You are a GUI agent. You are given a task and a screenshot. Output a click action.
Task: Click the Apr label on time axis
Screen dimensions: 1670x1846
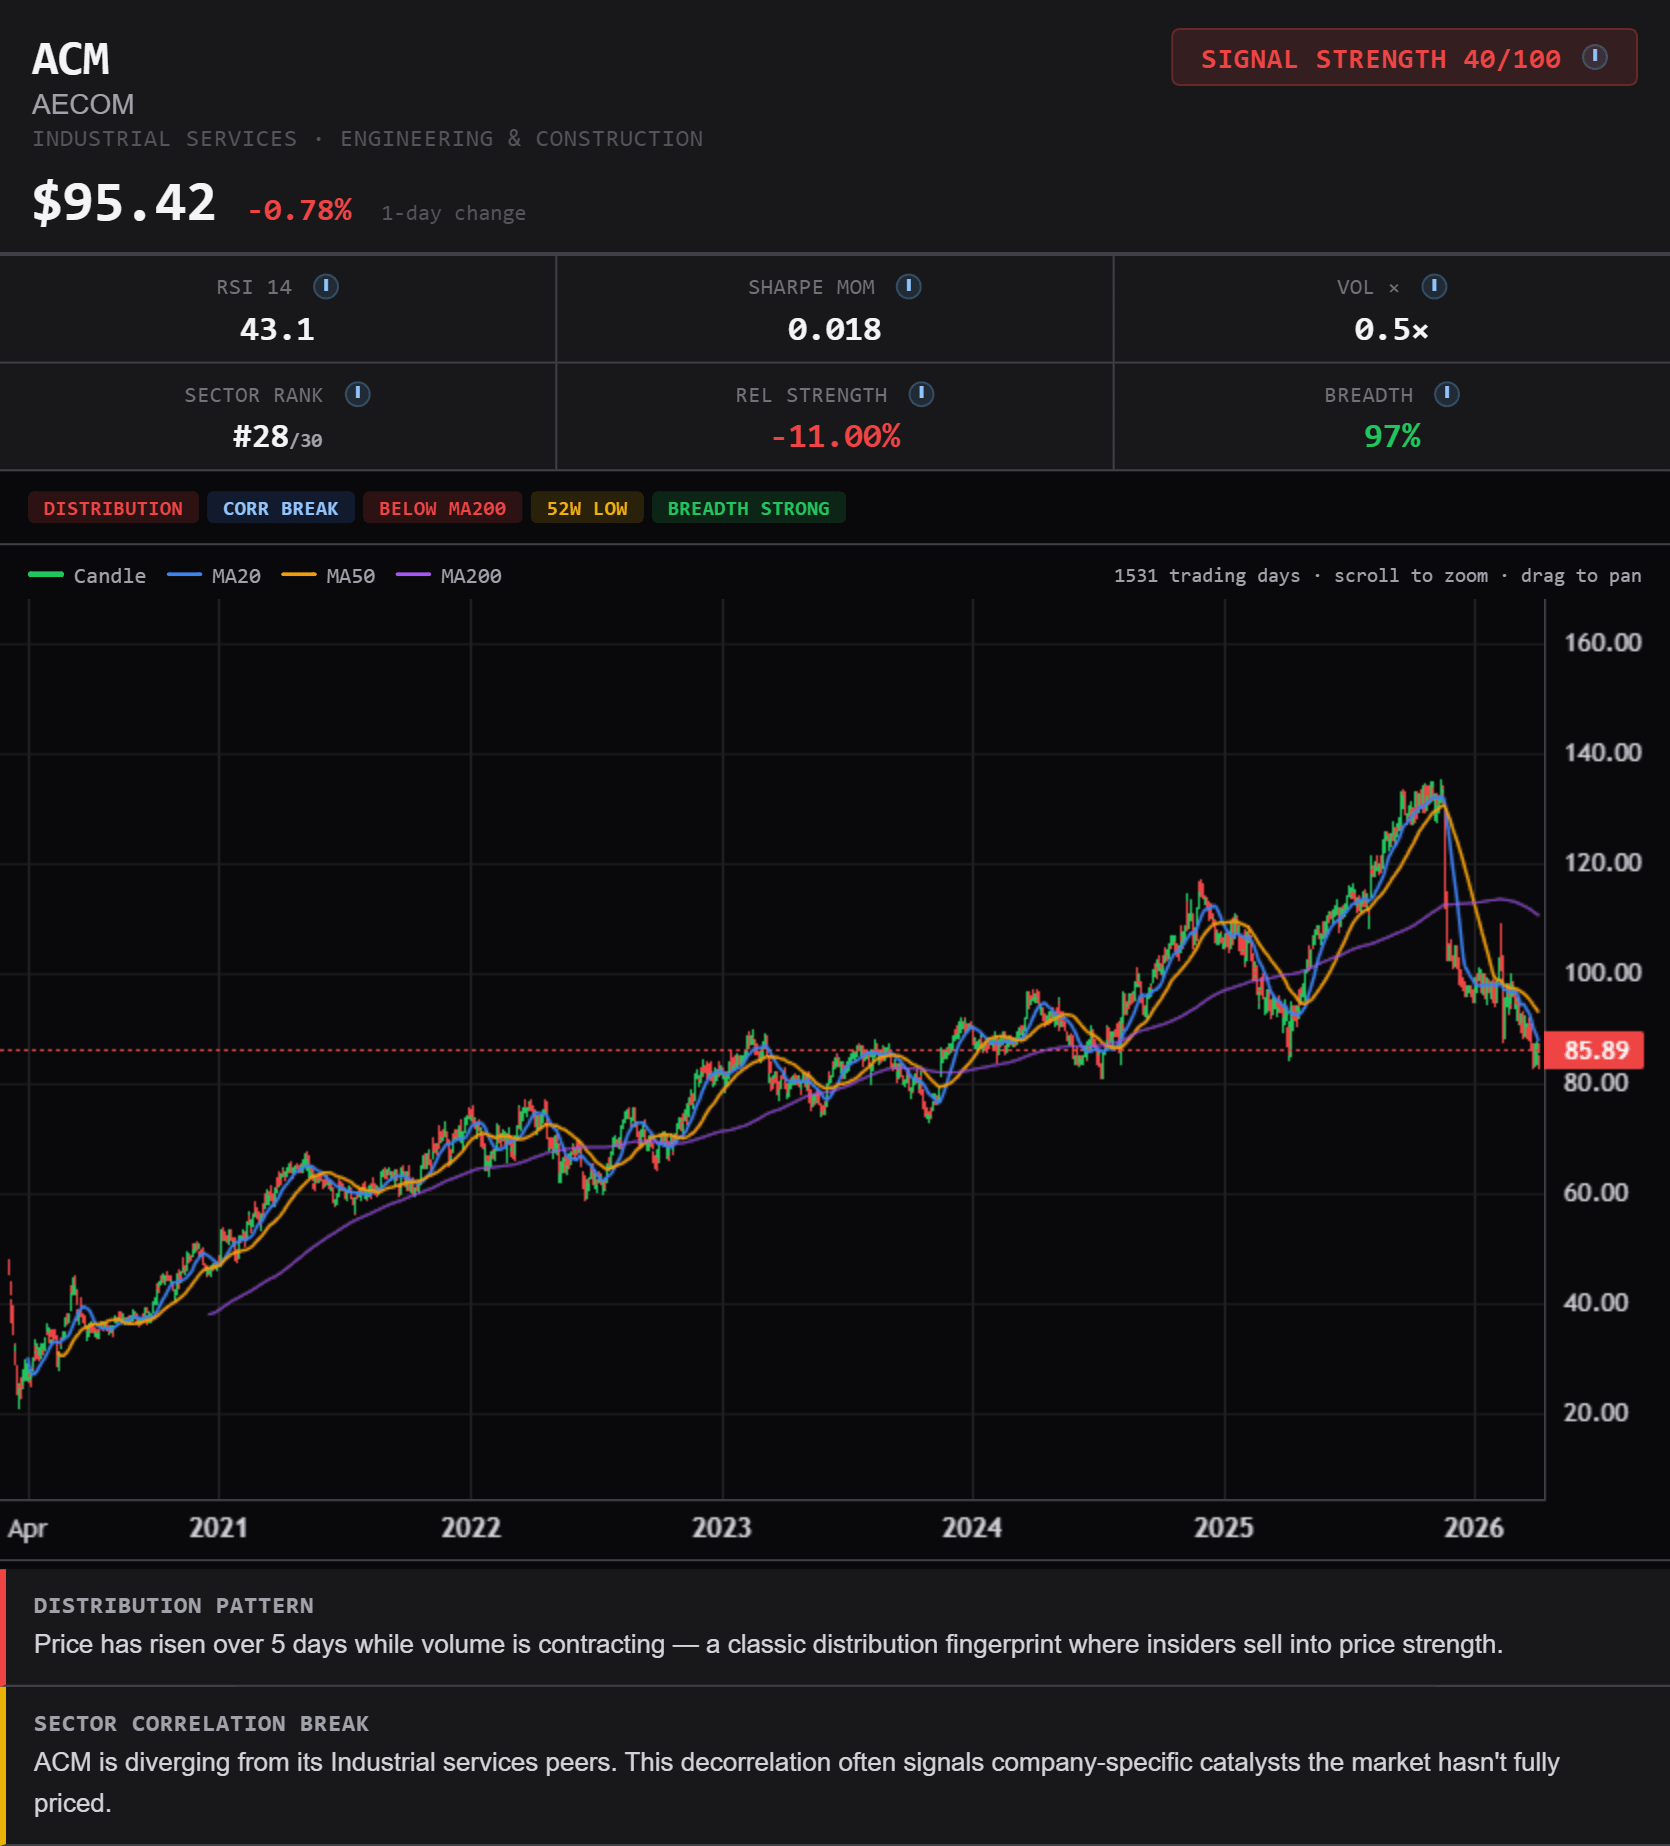(x=28, y=1529)
